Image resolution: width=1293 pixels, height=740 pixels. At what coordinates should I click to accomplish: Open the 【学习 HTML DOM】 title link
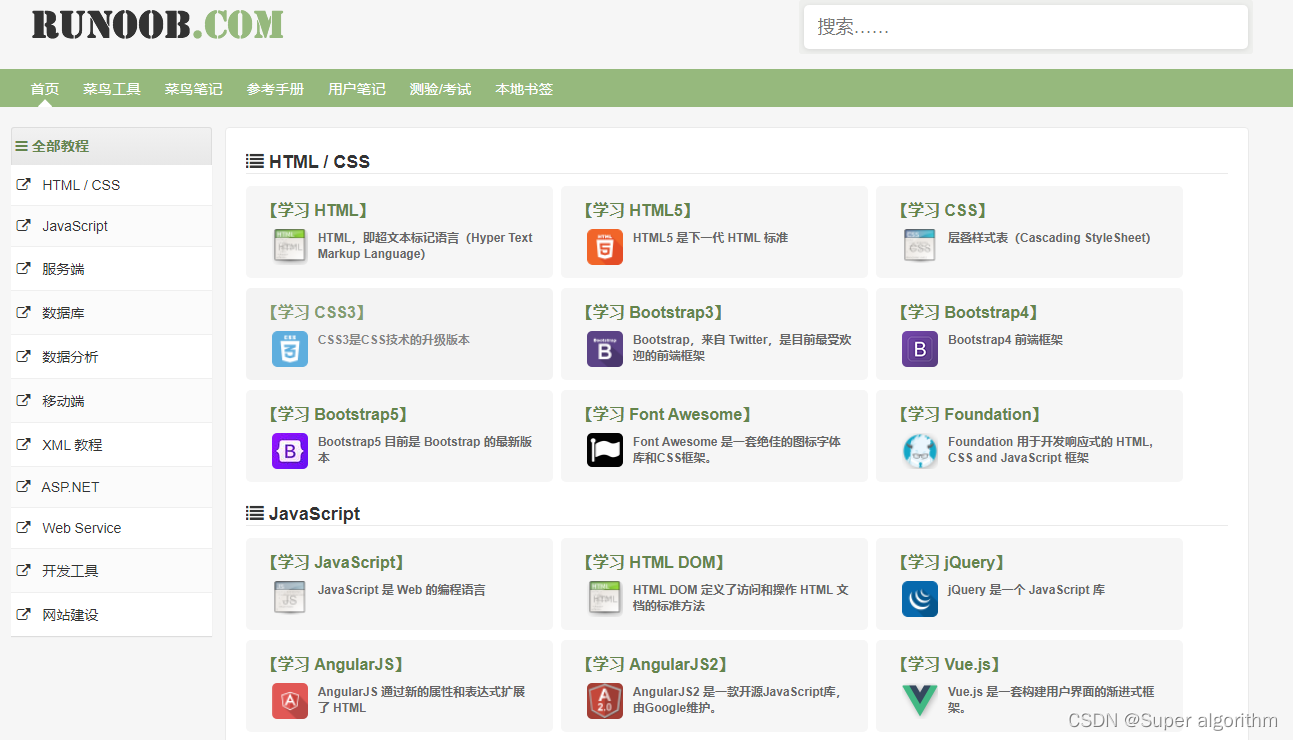coord(654,562)
